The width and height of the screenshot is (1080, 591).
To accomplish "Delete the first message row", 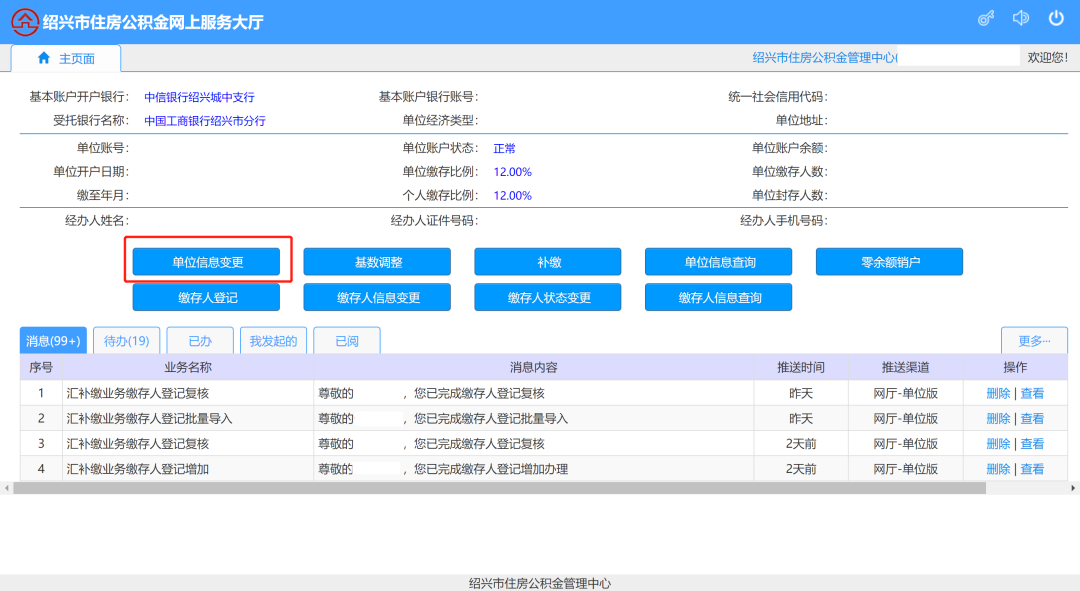I will [x=998, y=393].
